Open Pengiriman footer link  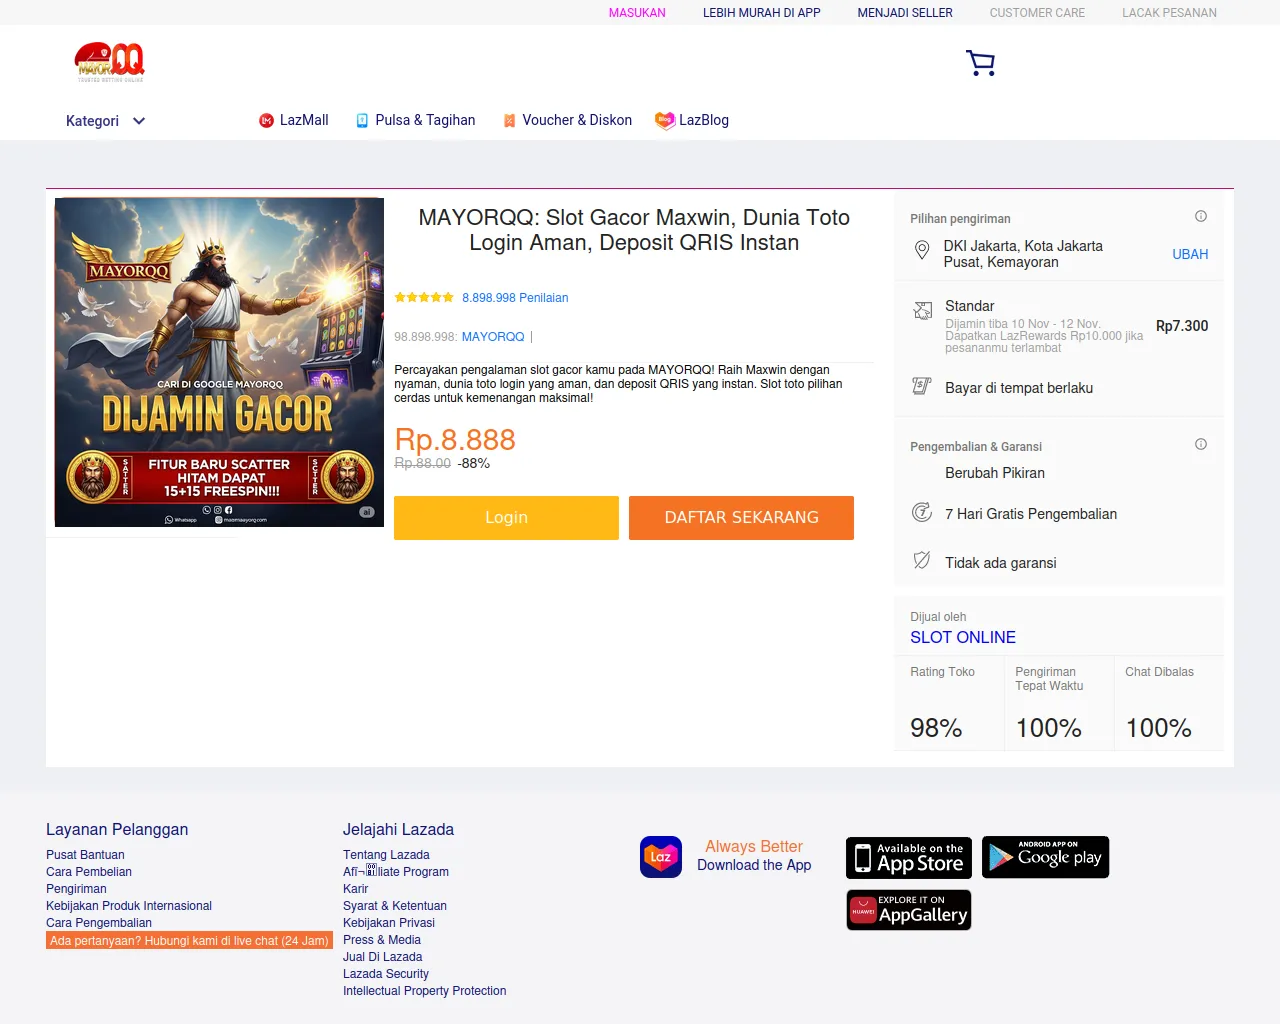pos(76,889)
